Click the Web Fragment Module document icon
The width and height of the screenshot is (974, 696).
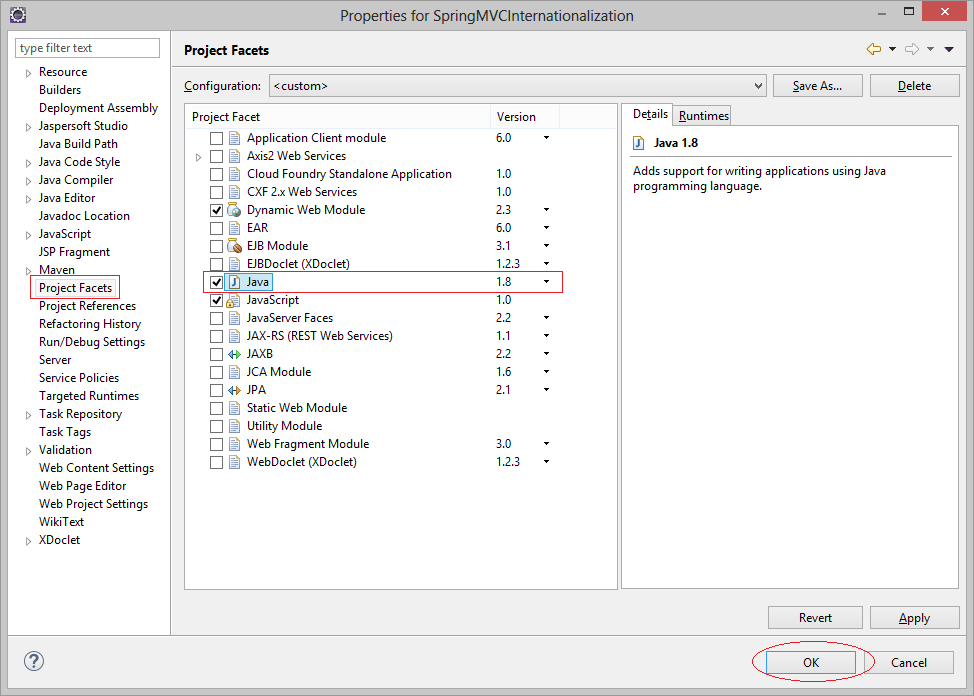pos(234,444)
